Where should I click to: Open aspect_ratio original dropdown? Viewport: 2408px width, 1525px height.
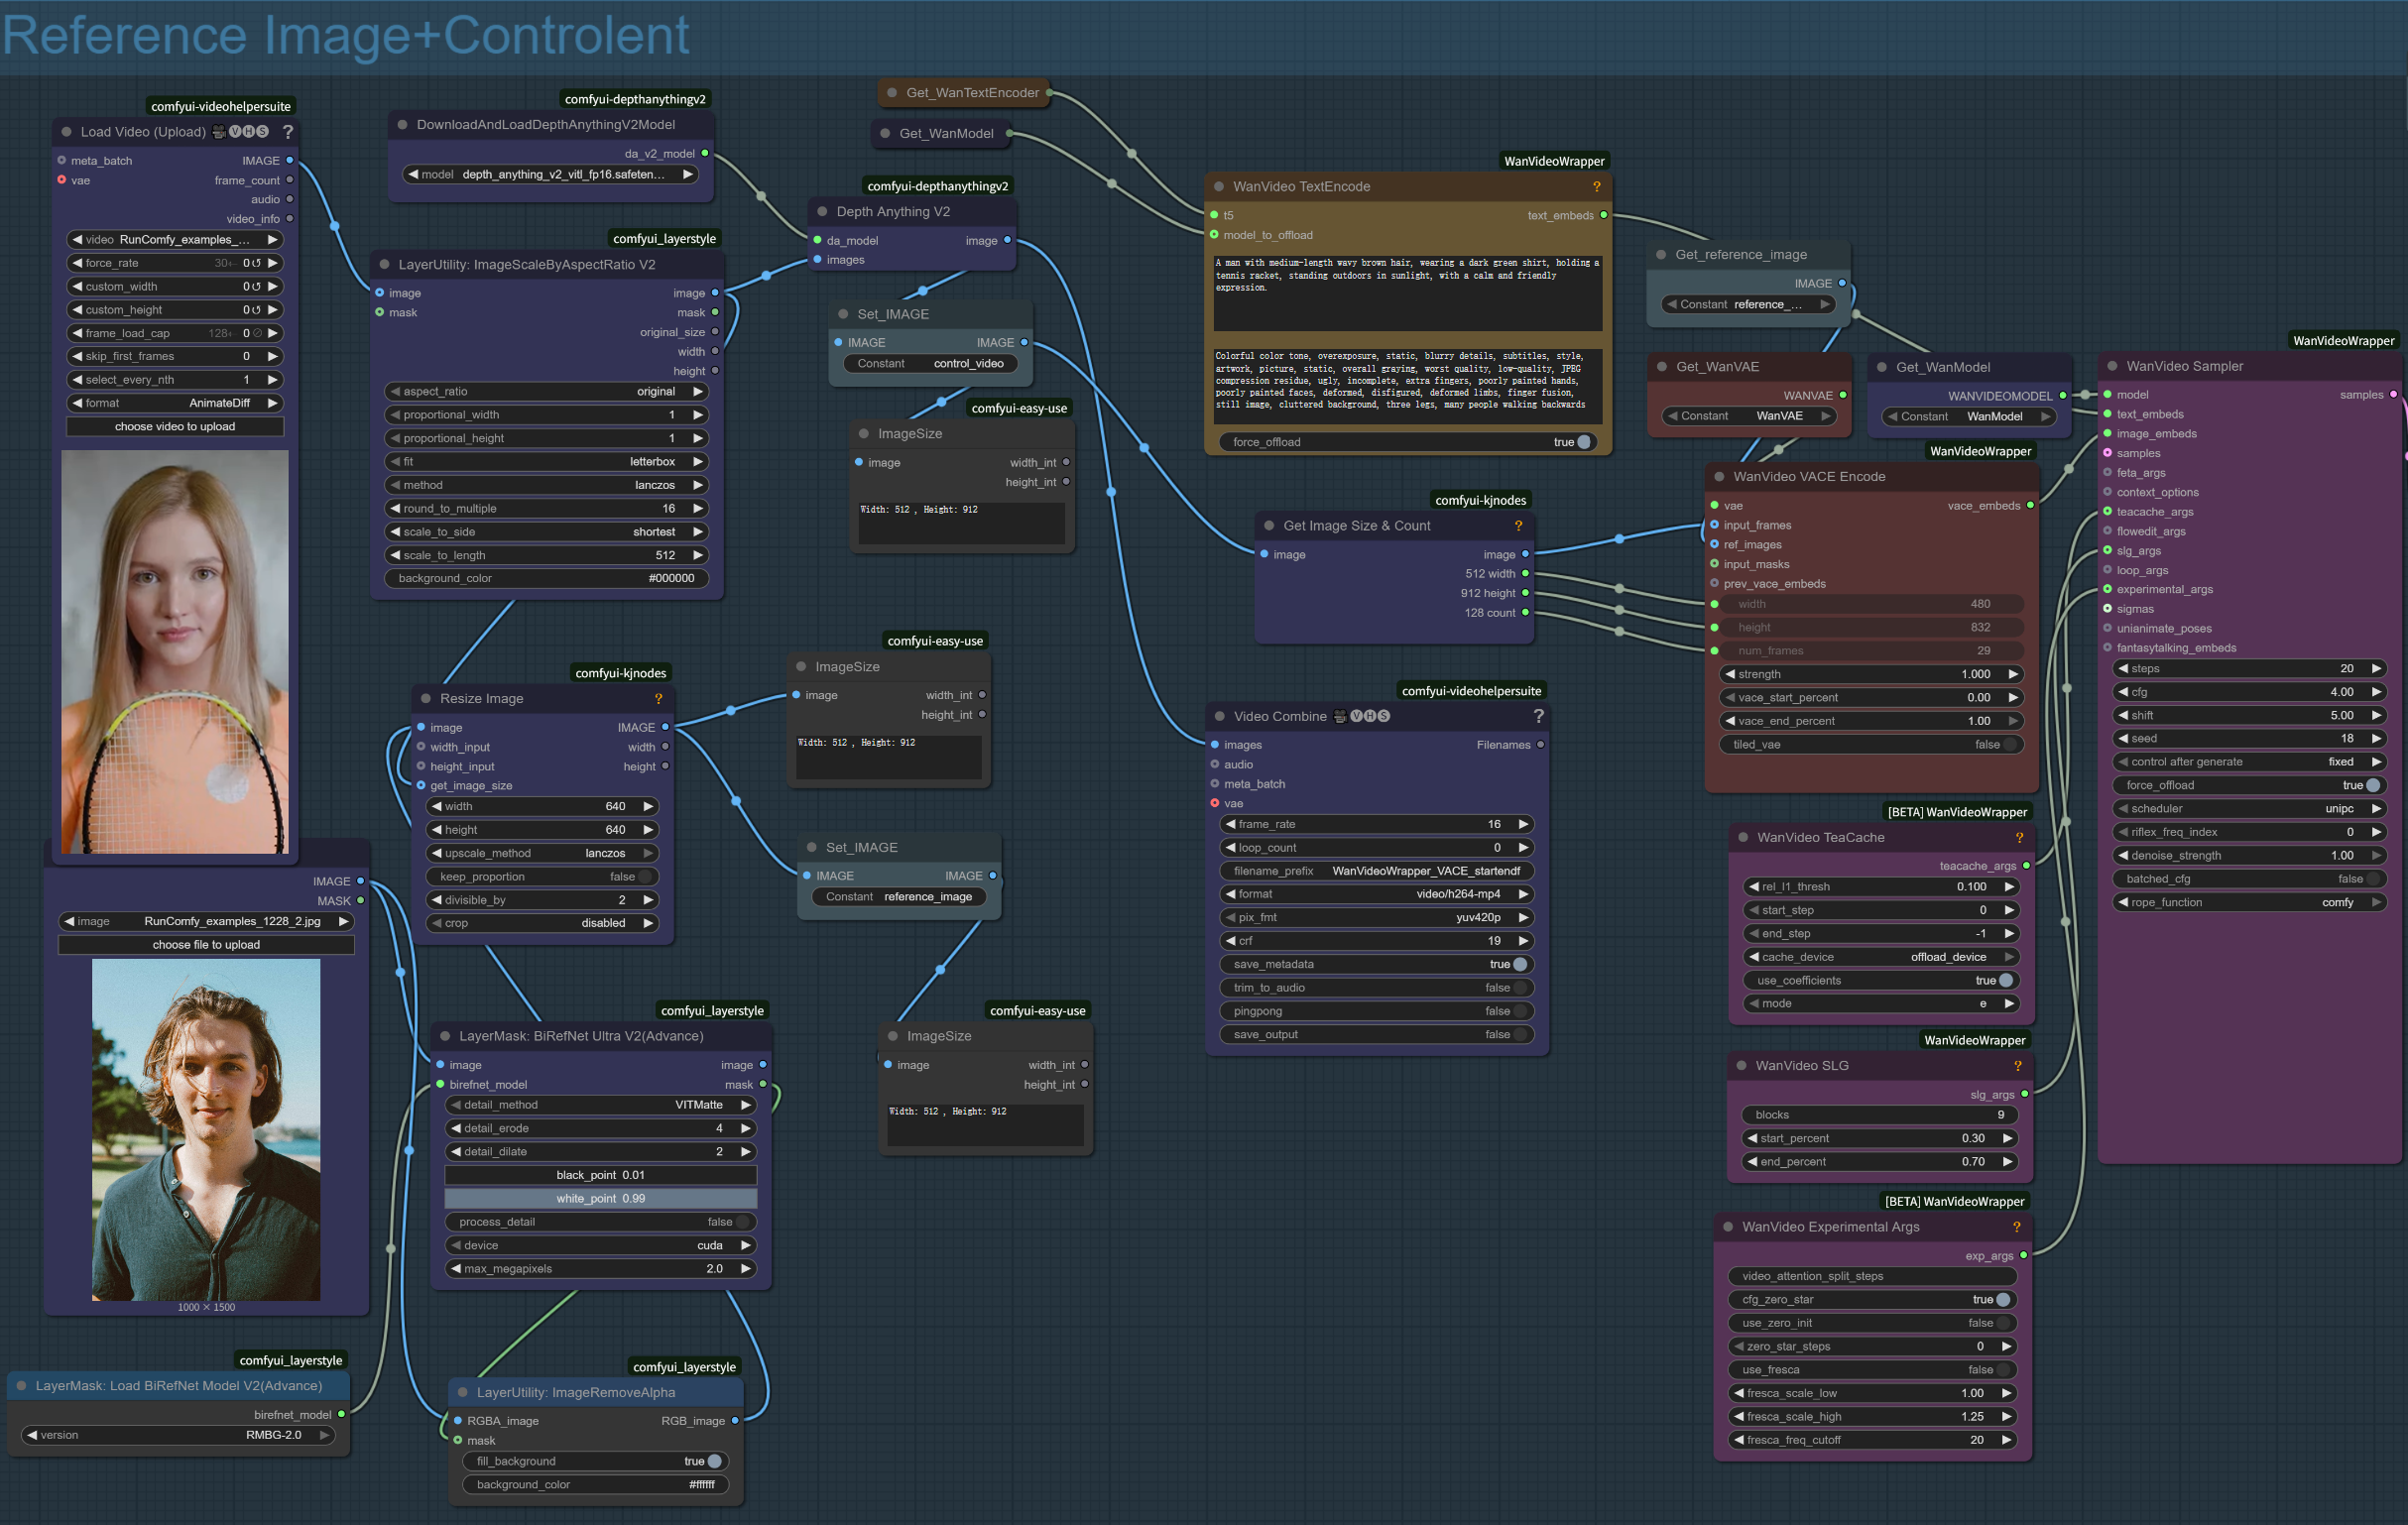click(546, 391)
